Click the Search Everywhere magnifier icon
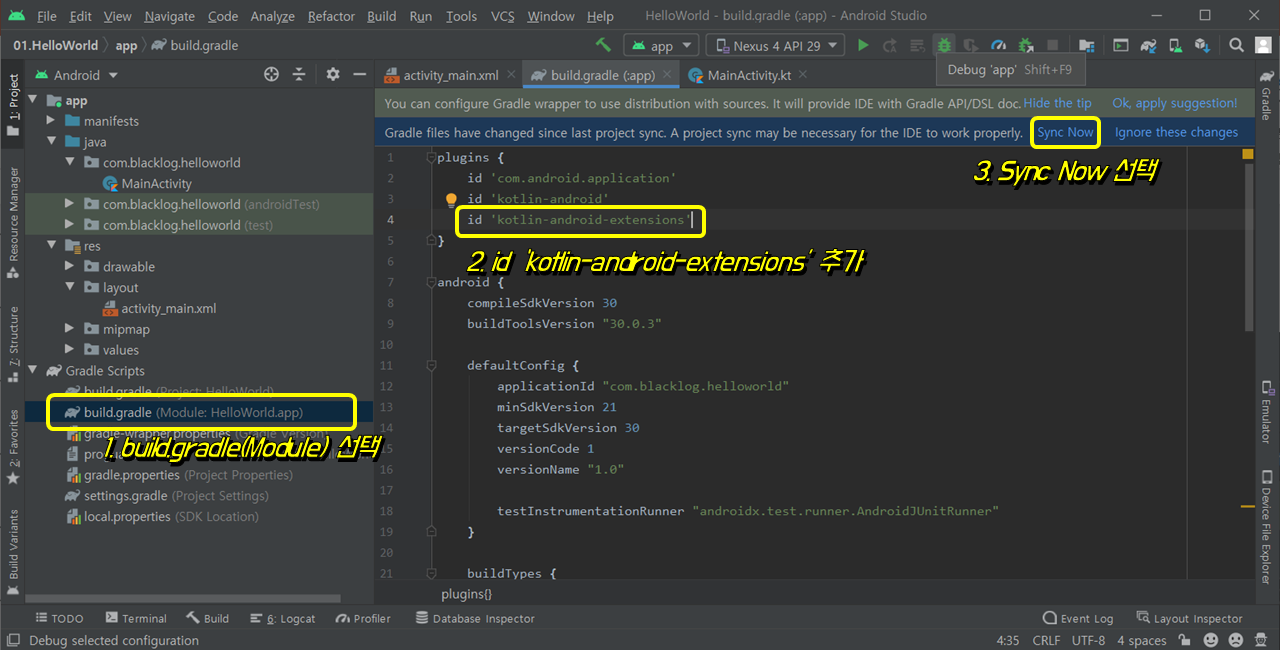The image size is (1280, 650). [1237, 45]
